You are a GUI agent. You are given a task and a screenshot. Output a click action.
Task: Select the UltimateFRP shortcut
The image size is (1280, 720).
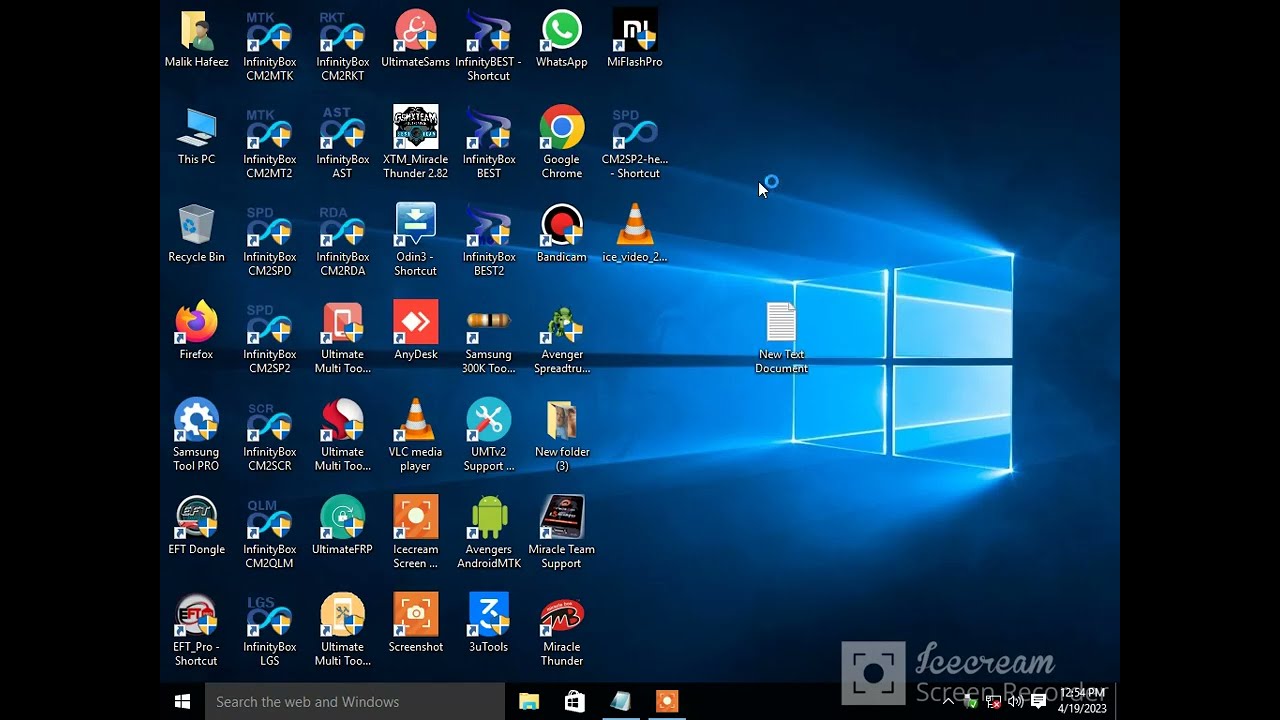tap(342, 527)
